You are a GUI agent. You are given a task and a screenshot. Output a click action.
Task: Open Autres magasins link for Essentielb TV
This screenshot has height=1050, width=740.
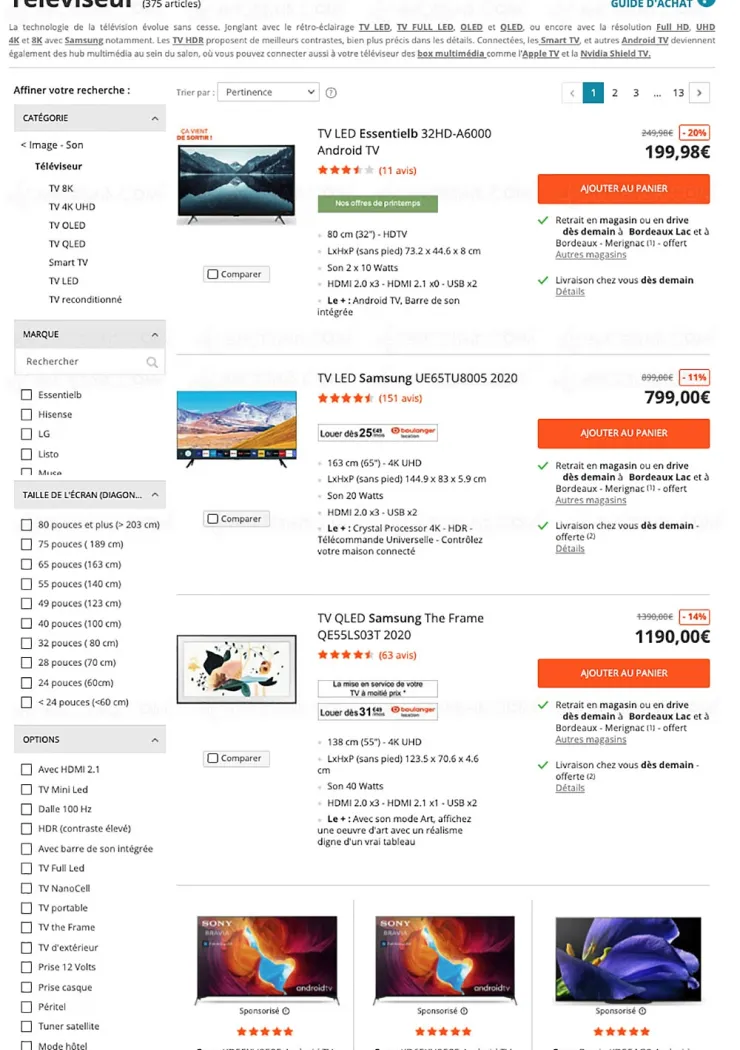pos(590,255)
